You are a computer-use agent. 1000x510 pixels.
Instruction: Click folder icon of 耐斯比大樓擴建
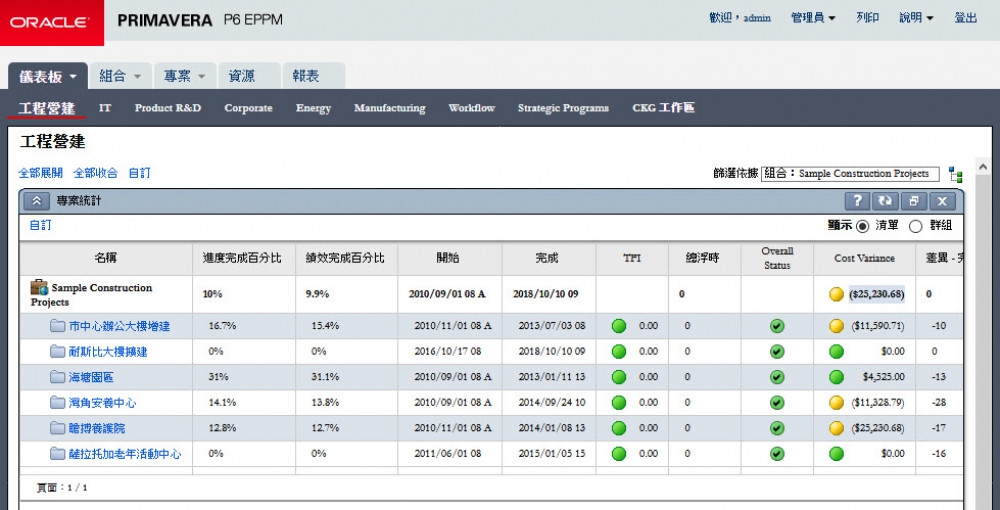click(x=57, y=352)
